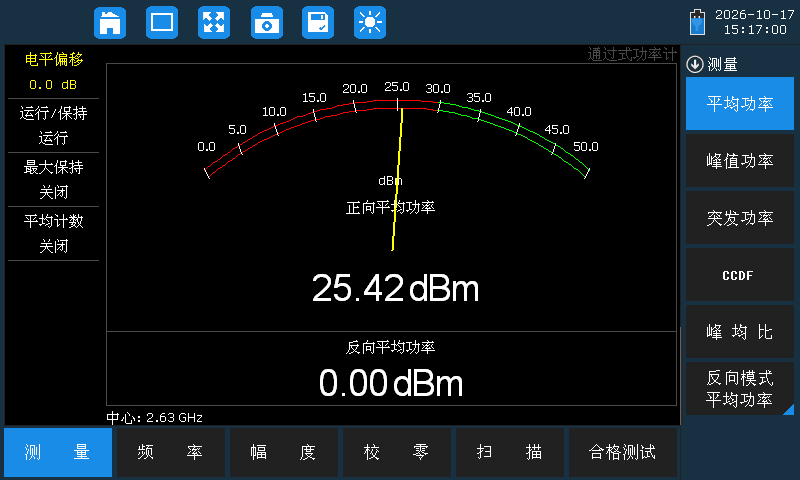The width and height of the screenshot is (800, 480).
Task: Click the single window display icon
Action: click(x=162, y=22)
